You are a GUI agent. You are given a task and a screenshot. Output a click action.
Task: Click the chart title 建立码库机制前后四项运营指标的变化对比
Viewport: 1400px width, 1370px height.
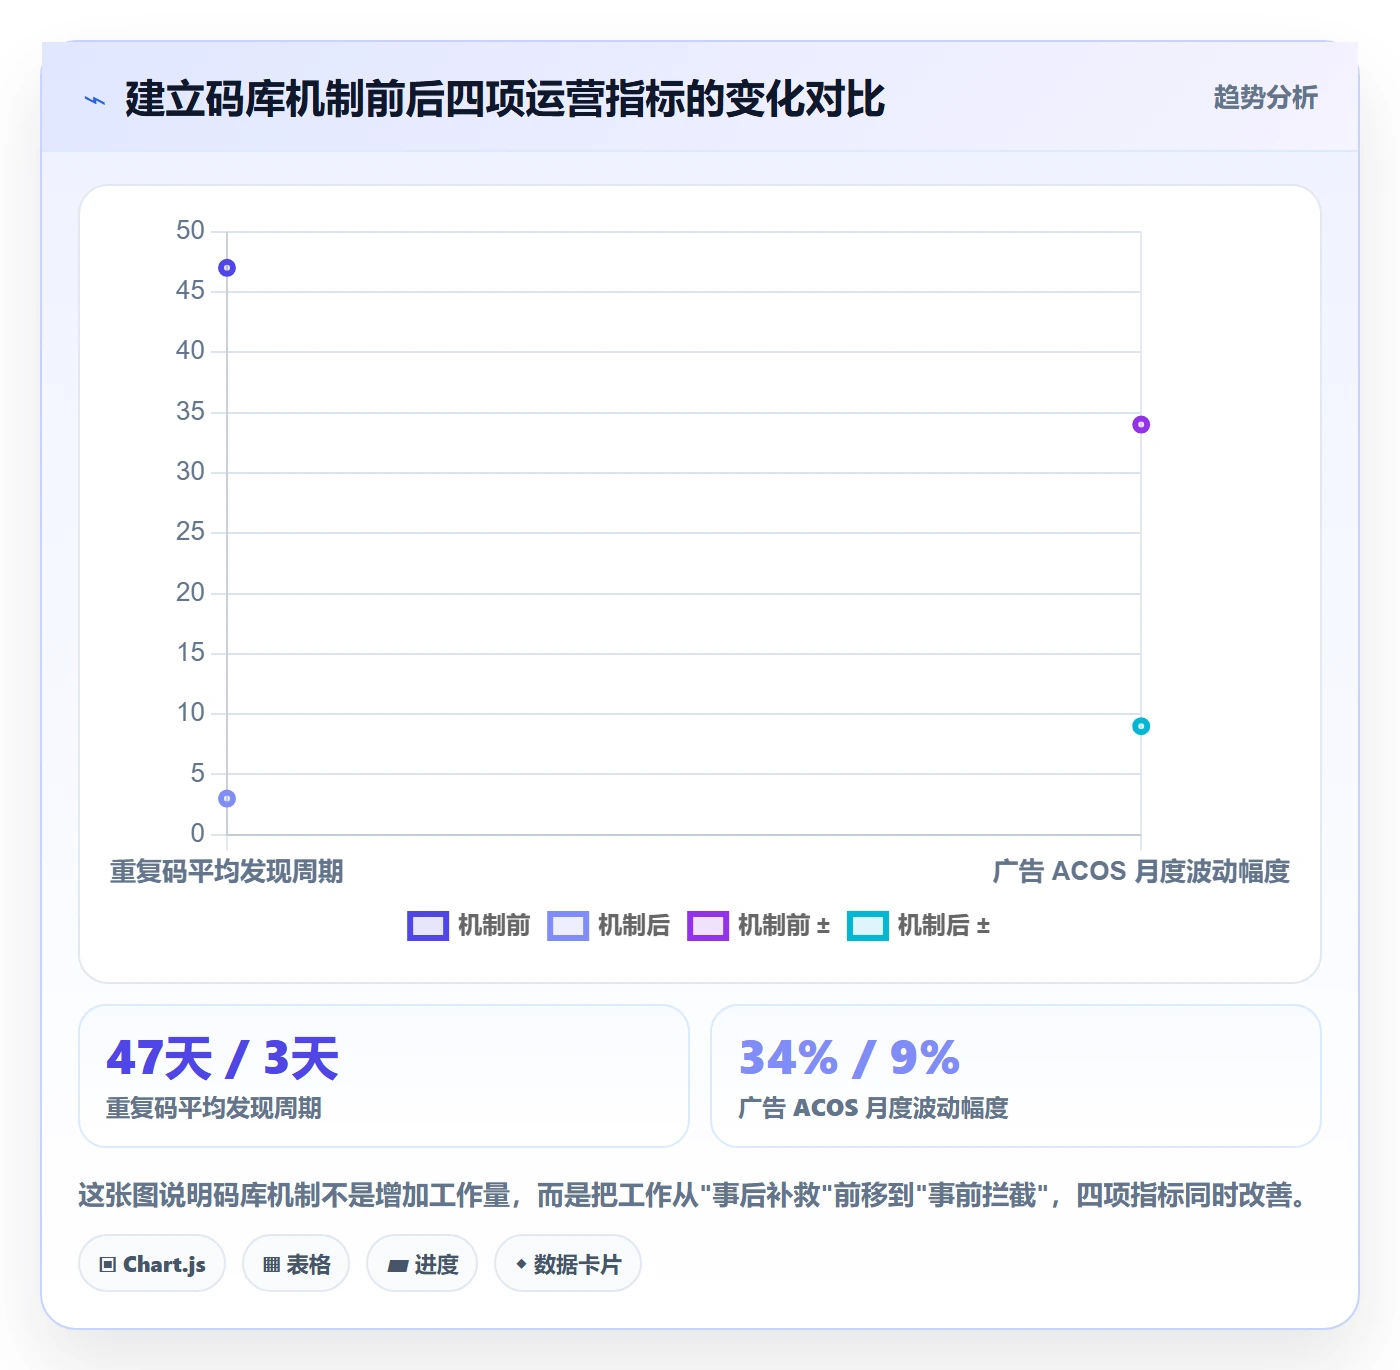[x=505, y=99]
